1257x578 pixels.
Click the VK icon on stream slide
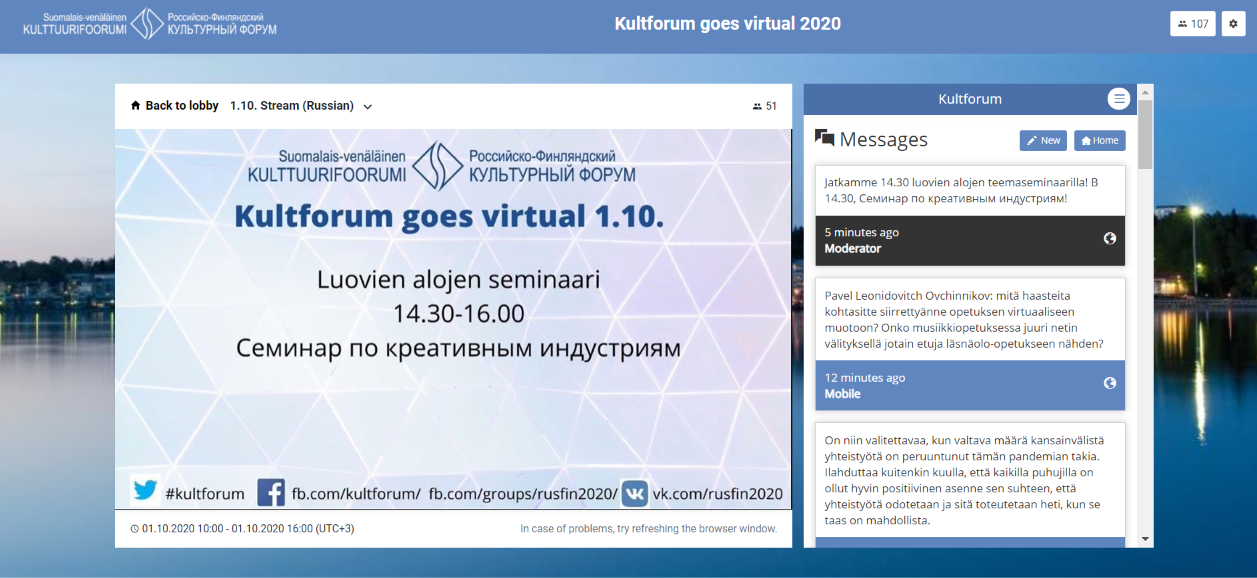point(635,493)
